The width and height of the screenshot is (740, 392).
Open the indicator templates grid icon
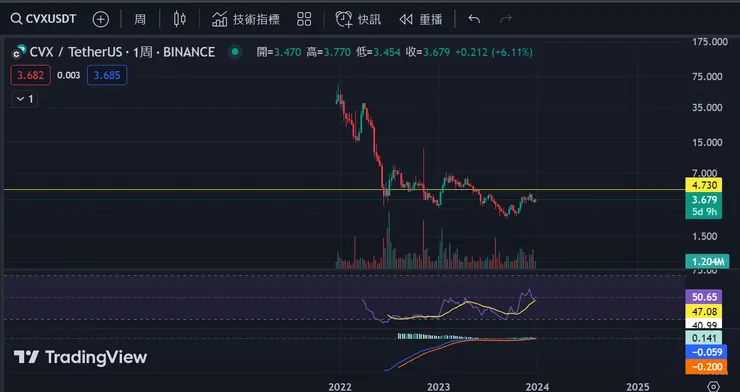tap(304, 19)
